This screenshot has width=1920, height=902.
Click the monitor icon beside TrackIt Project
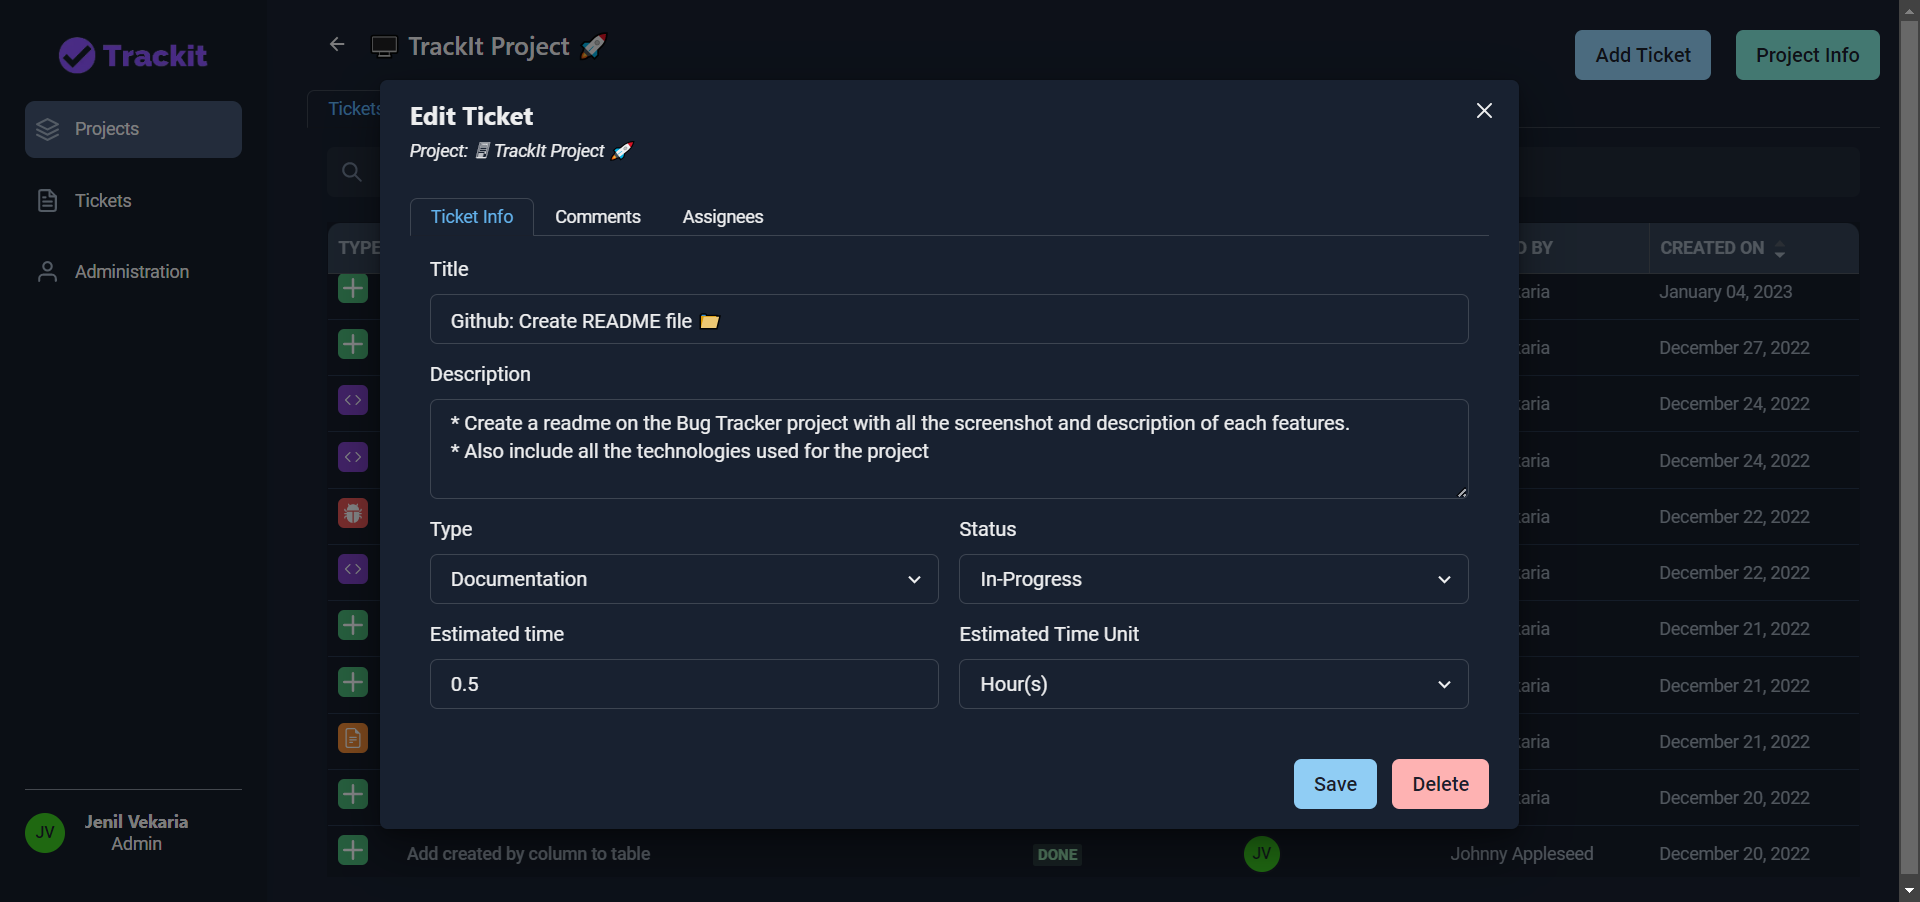point(384,47)
